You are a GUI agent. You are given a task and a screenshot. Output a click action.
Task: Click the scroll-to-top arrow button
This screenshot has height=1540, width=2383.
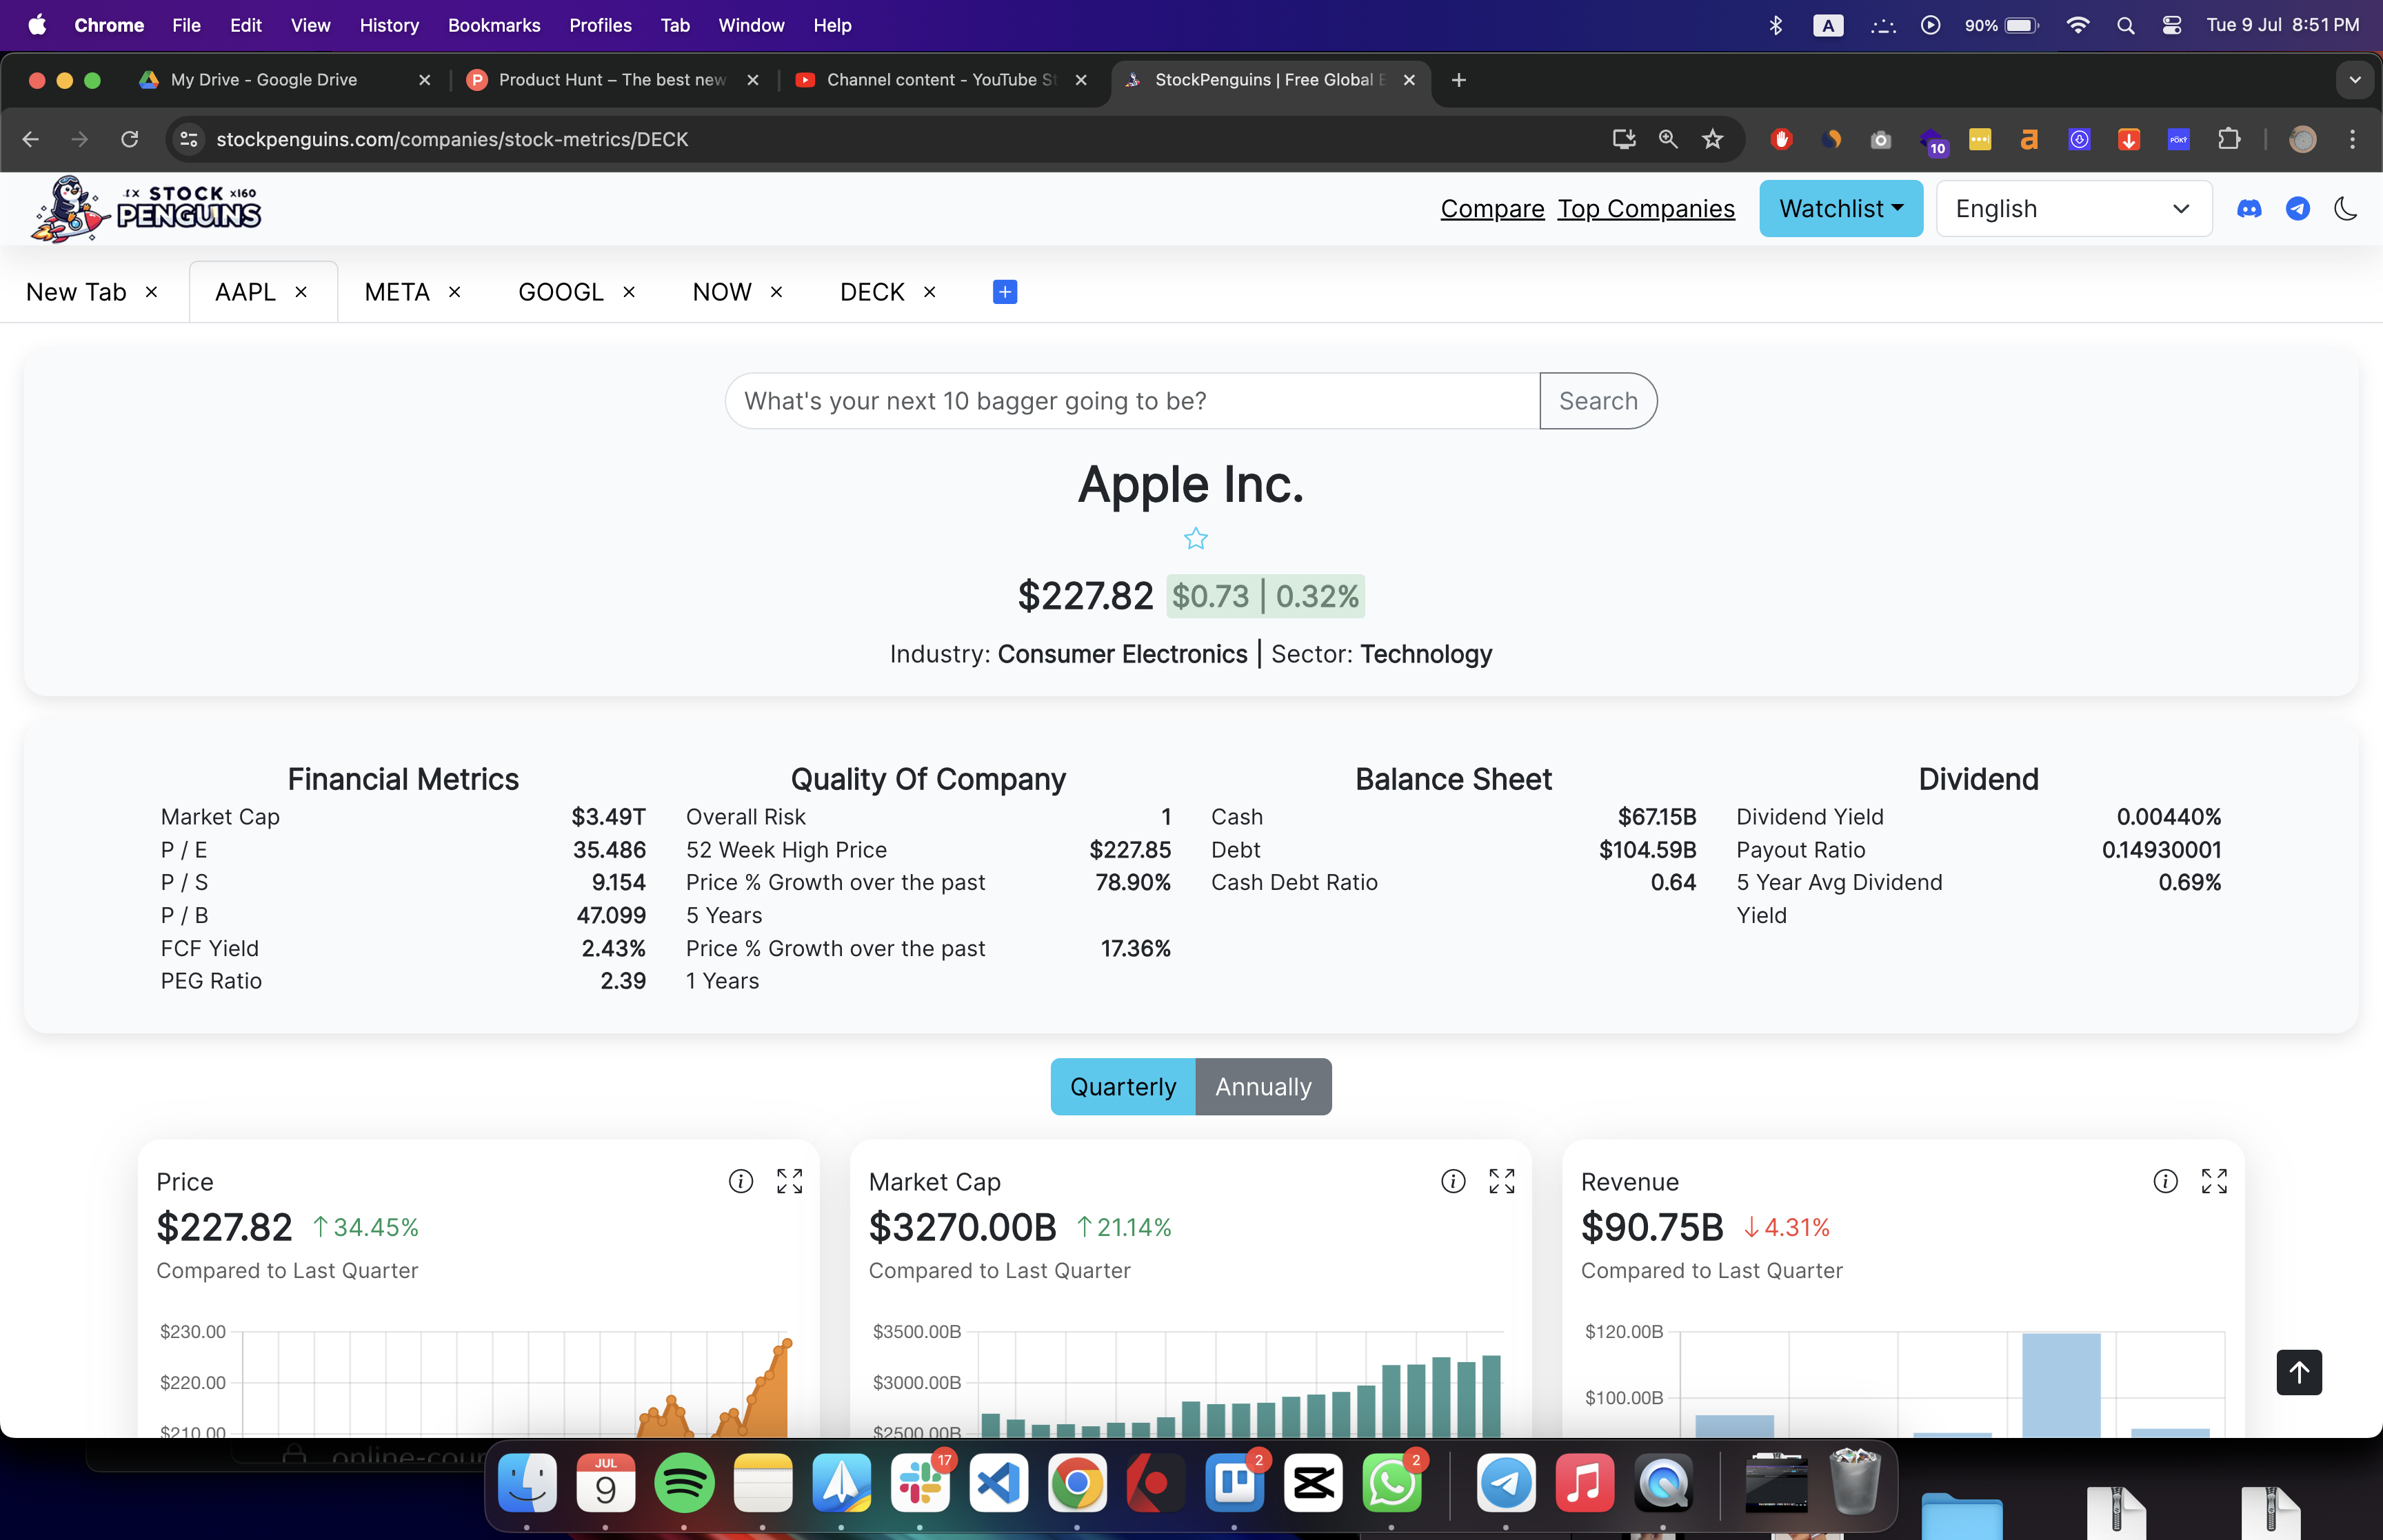point(2299,1372)
